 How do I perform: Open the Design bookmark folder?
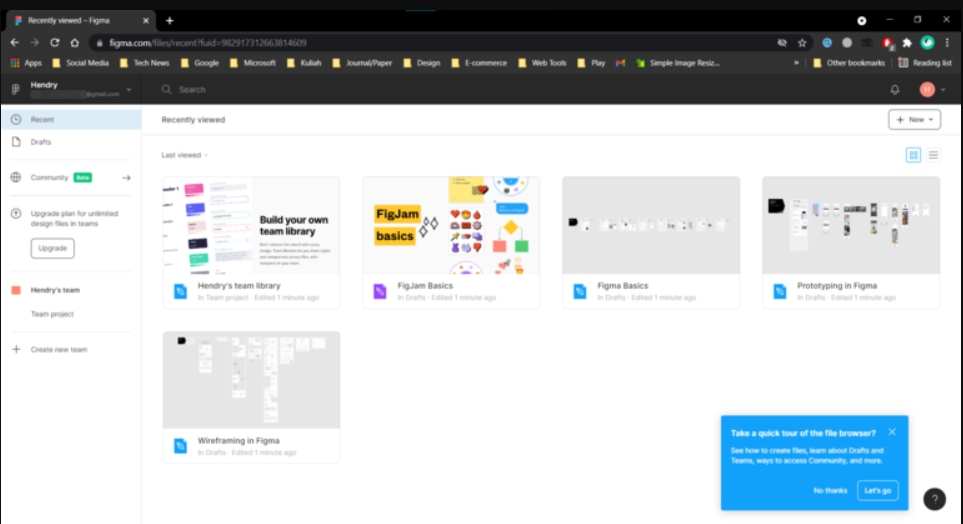[422, 63]
